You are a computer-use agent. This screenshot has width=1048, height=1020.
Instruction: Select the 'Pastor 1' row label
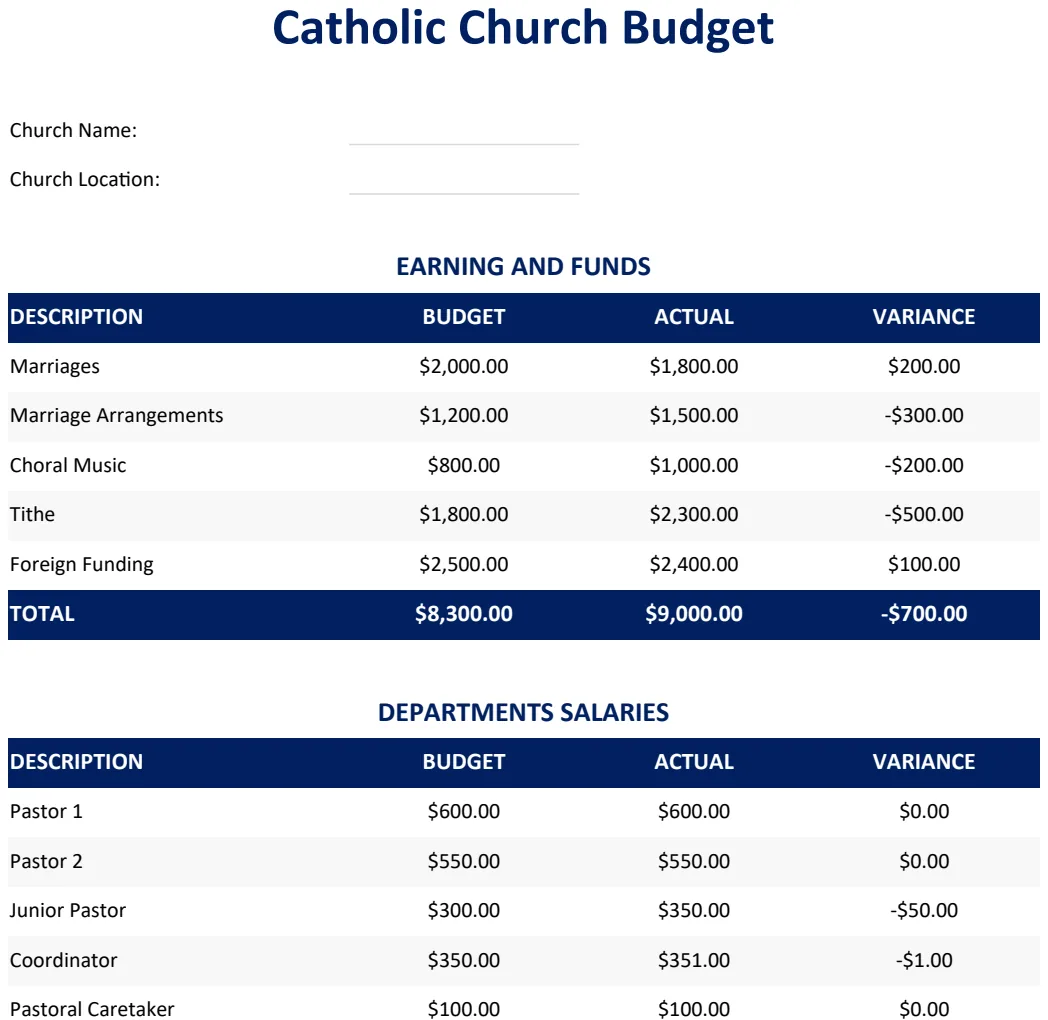[x=46, y=811]
